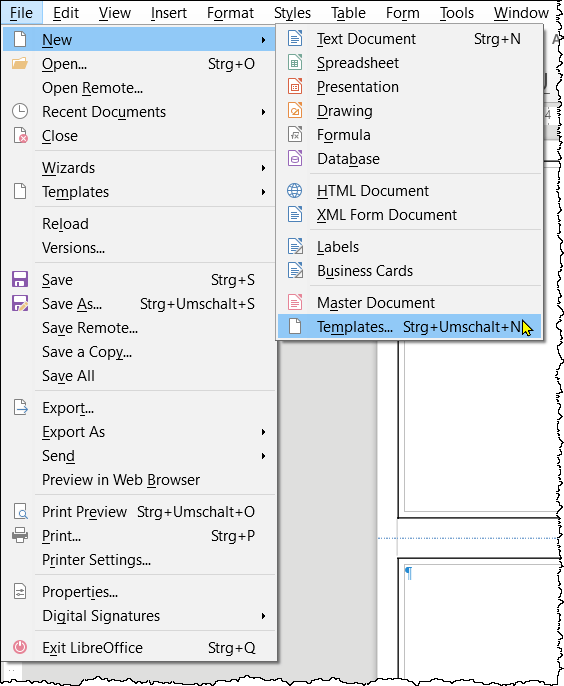
Task: Click the Print printer icon
Action: (x=20, y=536)
